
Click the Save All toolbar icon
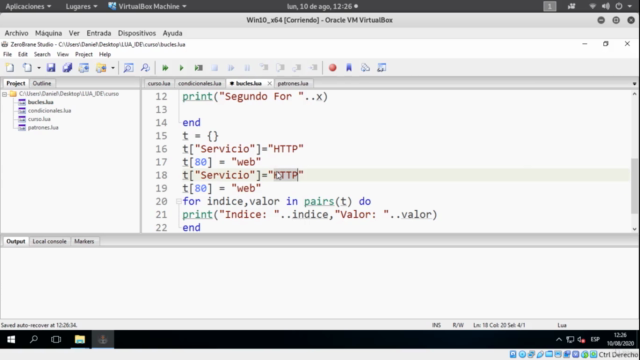pos(67,68)
